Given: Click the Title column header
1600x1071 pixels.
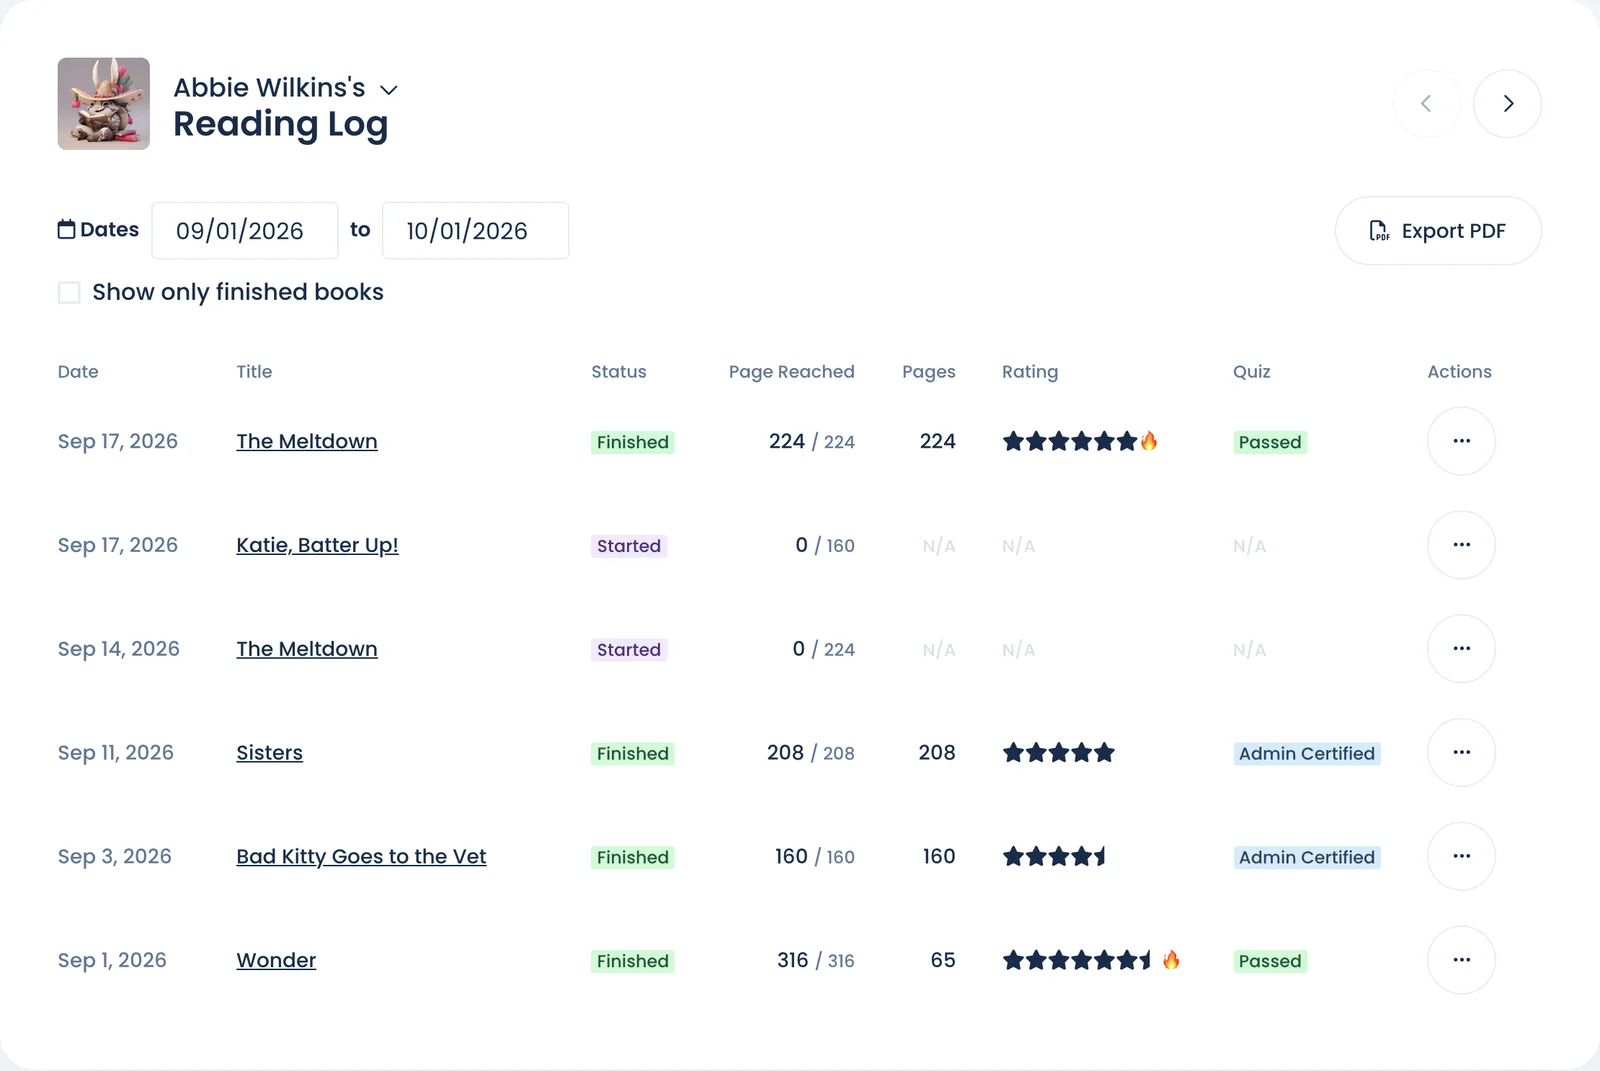Looking at the screenshot, I should pyautogui.click(x=254, y=372).
